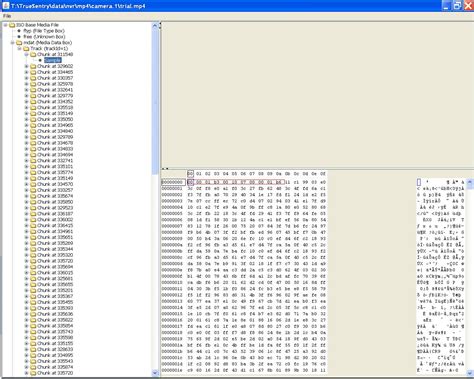Click folder icon of Chunk at 335774
Screen dimensions: 474x379
[x=33, y=172]
